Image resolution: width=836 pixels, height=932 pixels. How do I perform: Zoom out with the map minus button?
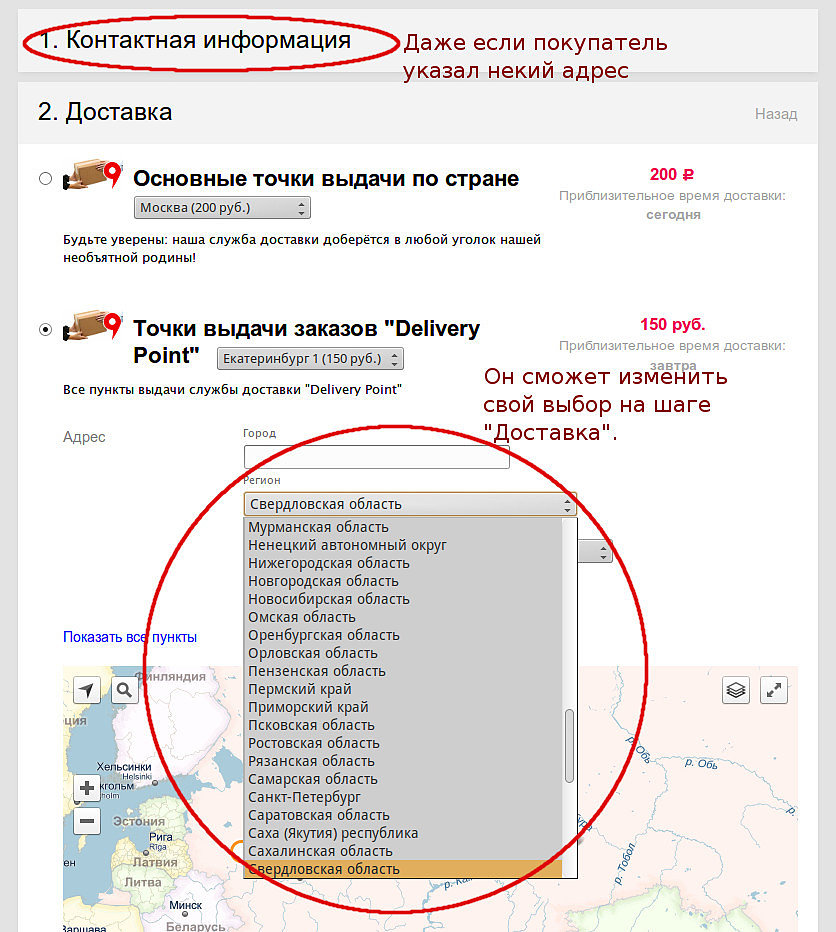click(87, 821)
